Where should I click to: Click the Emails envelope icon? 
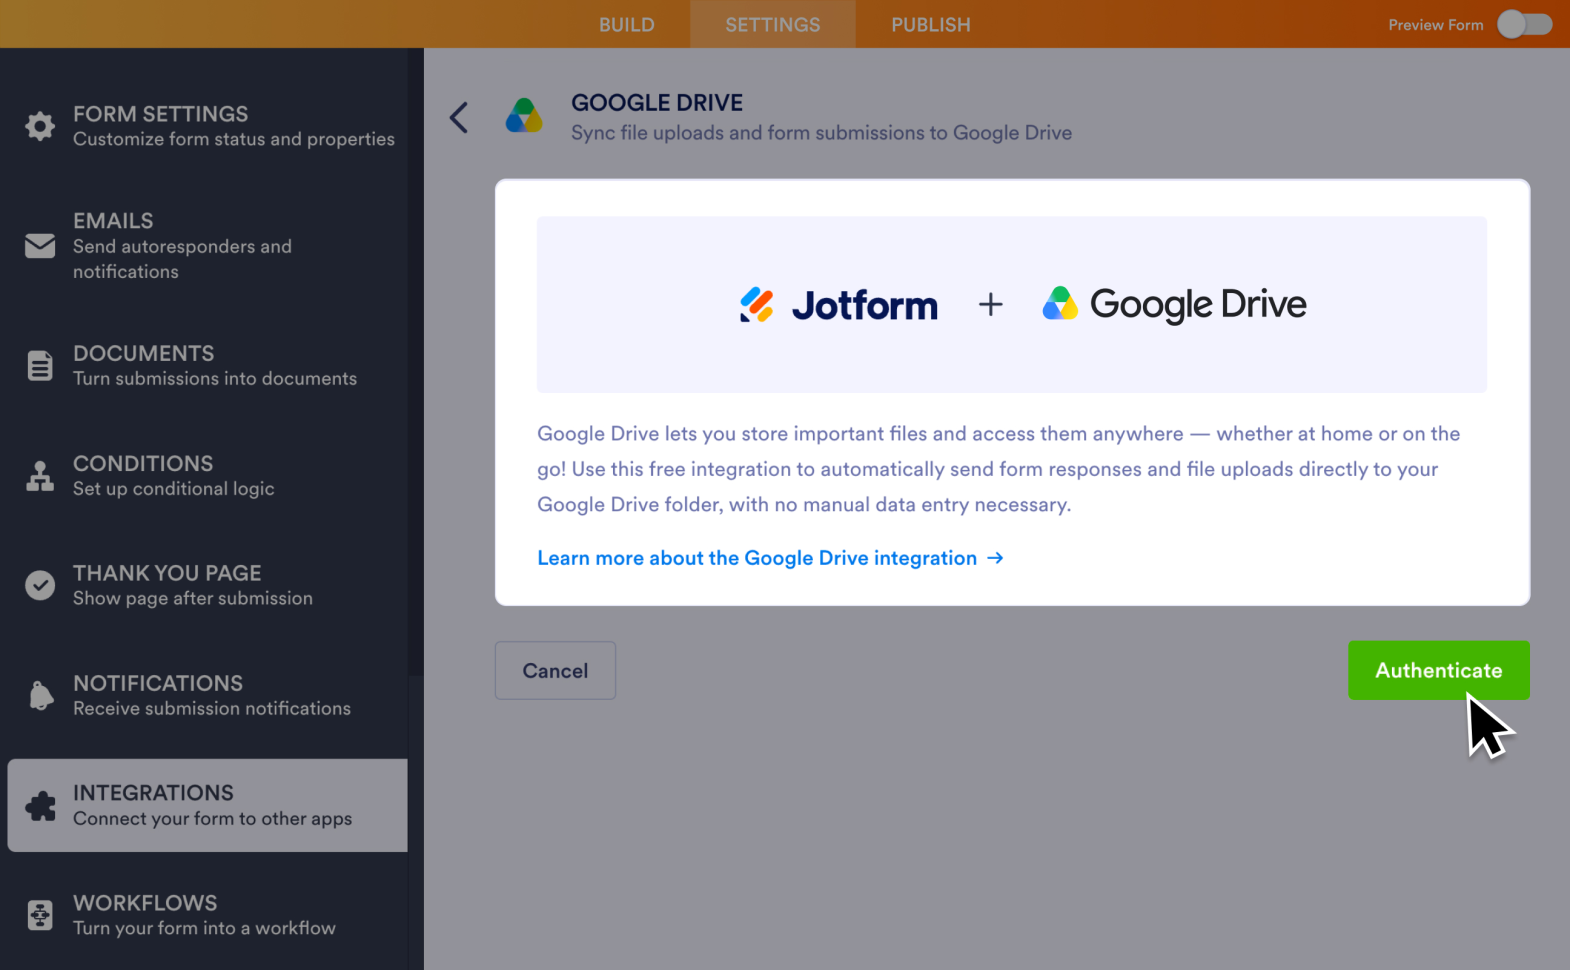coord(40,245)
